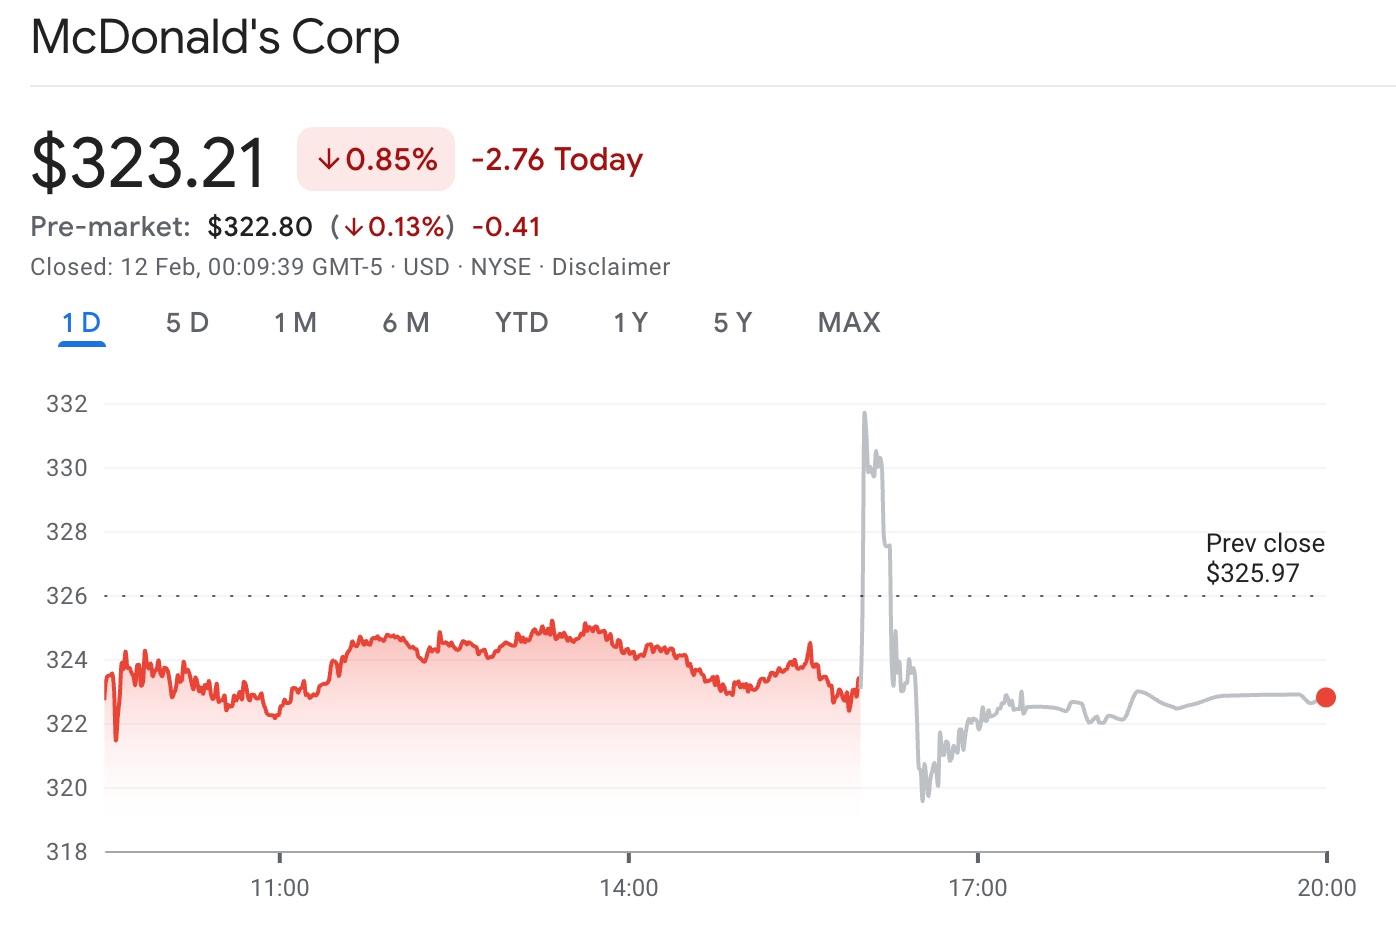The width and height of the screenshot is (1396, 938).
Task: Switch chart to 1 Y range
Action: [631, 323]
